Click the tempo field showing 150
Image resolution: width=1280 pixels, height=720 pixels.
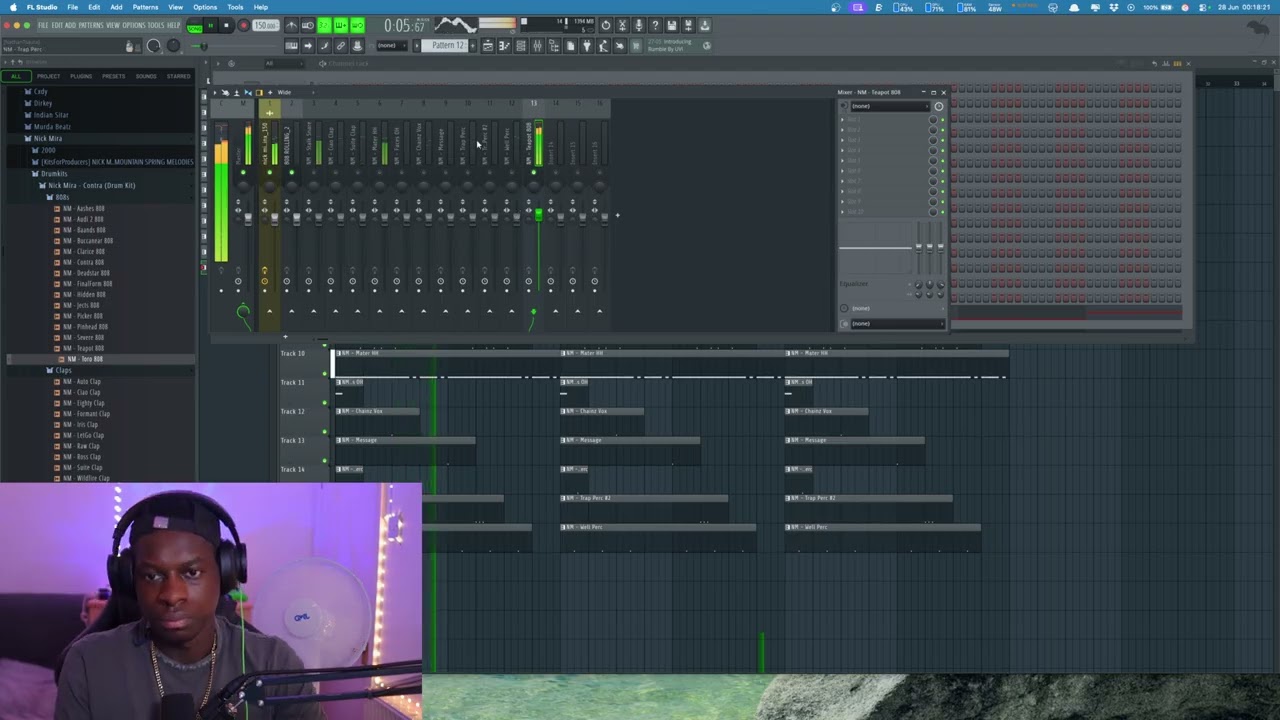coord(265,25)
